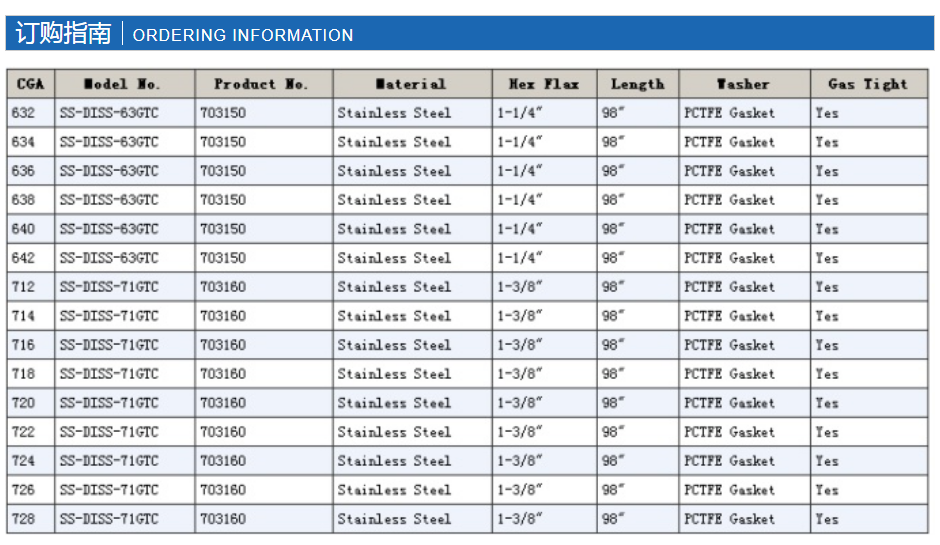Screen dimensions: 940x545
Task: Click the 1-3/8" cell in row 716
Action: 544,345
